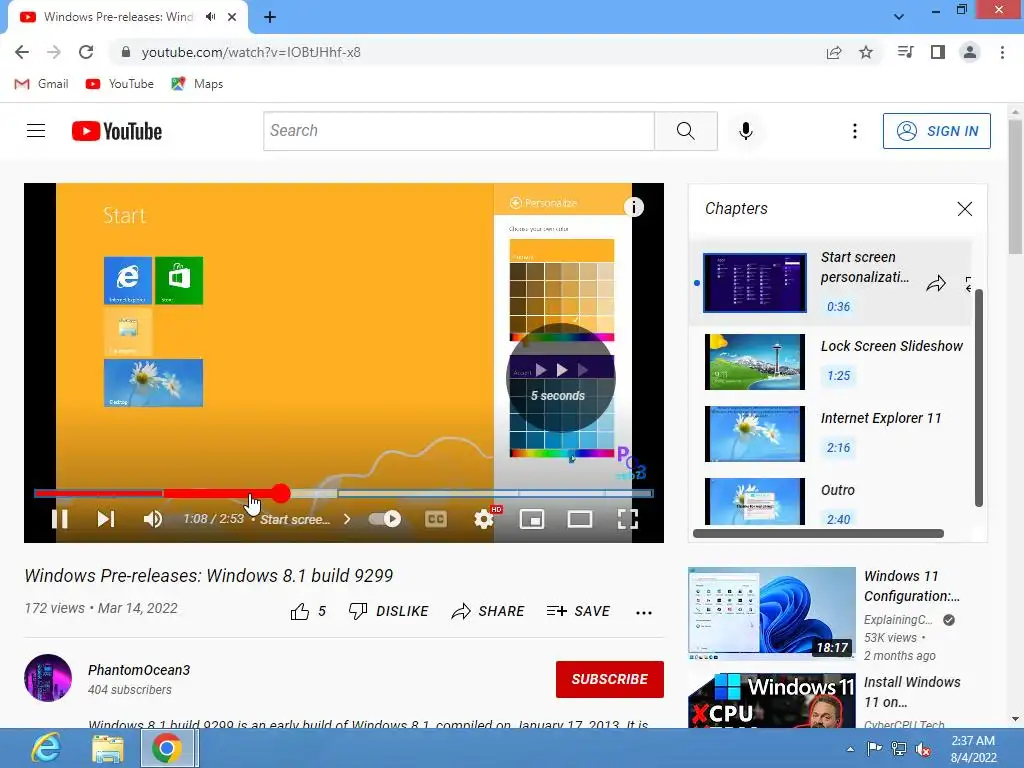Mute the video player volume
This screenshot has width=1024, height=768.
click(153, 519)
